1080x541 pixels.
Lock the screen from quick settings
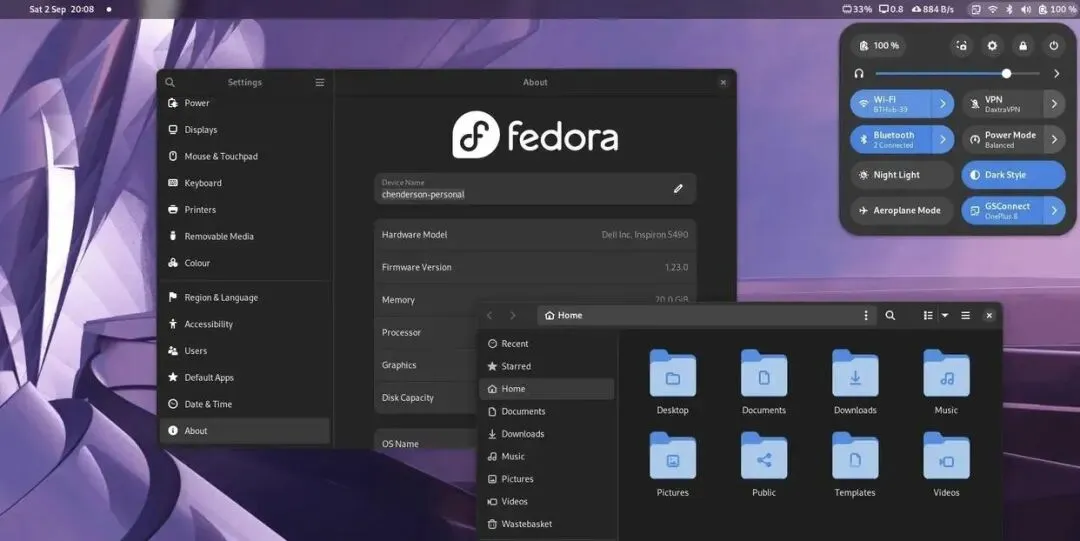coord(1023,45)
